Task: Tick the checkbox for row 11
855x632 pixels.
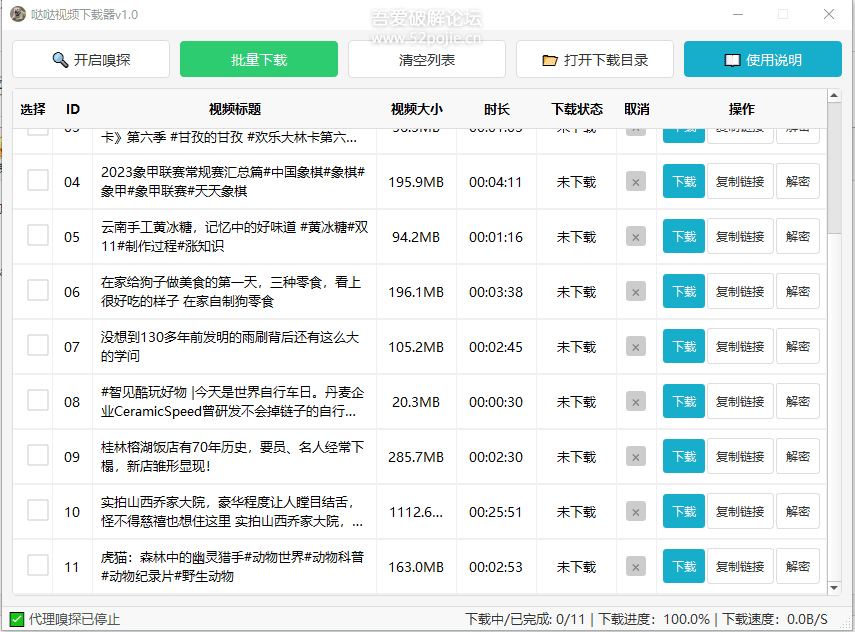Action: 38,565
